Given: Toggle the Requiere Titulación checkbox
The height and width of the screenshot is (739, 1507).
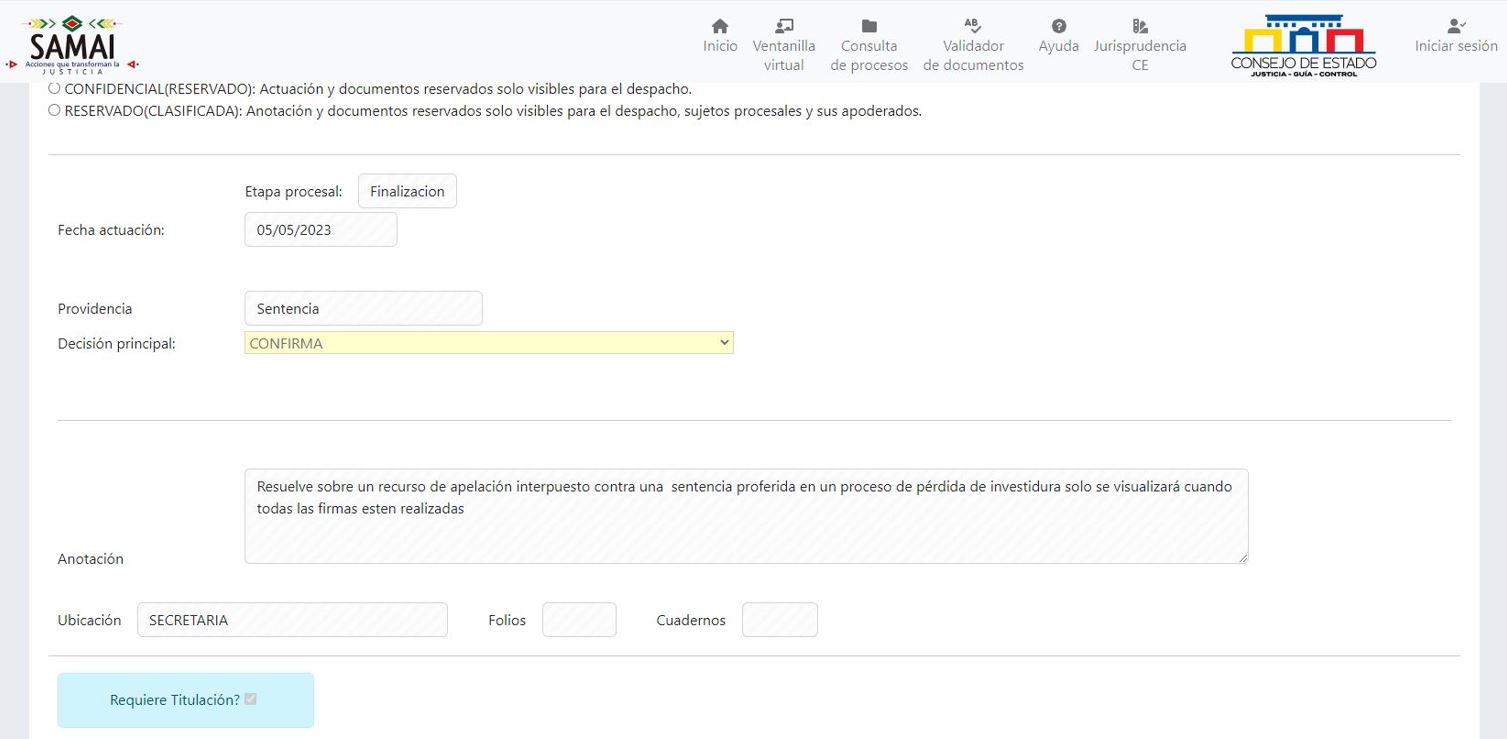Looking at the screenshot, I should [250, 699].
